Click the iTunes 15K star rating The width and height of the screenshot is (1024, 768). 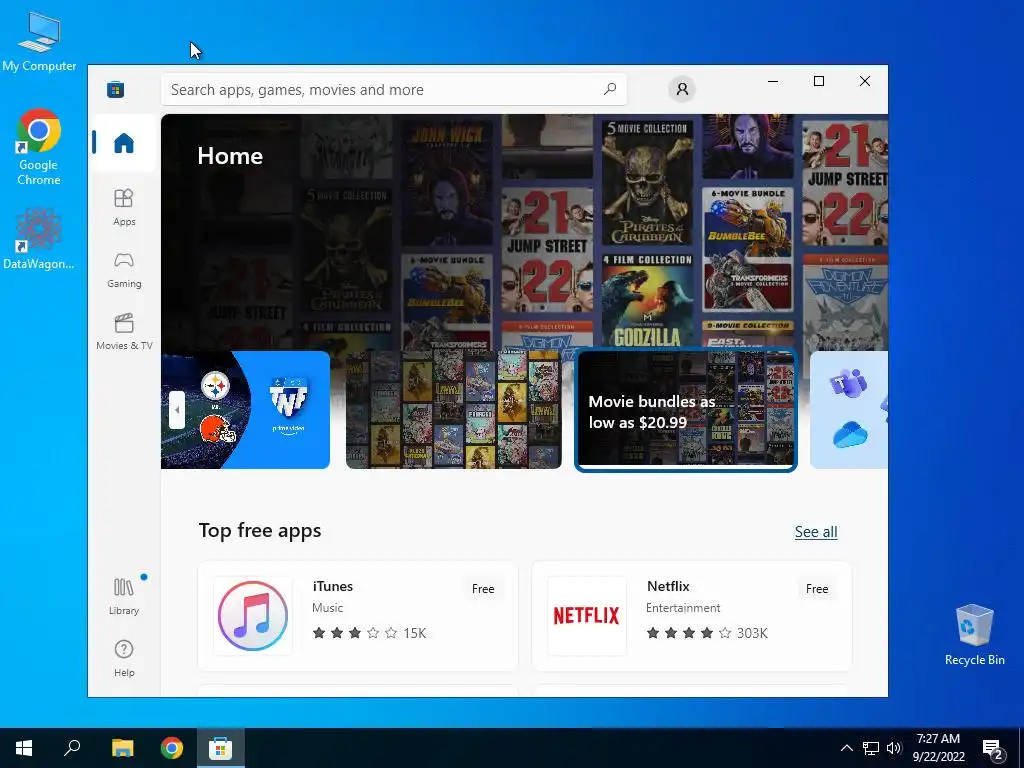click(x=369, y=633)
